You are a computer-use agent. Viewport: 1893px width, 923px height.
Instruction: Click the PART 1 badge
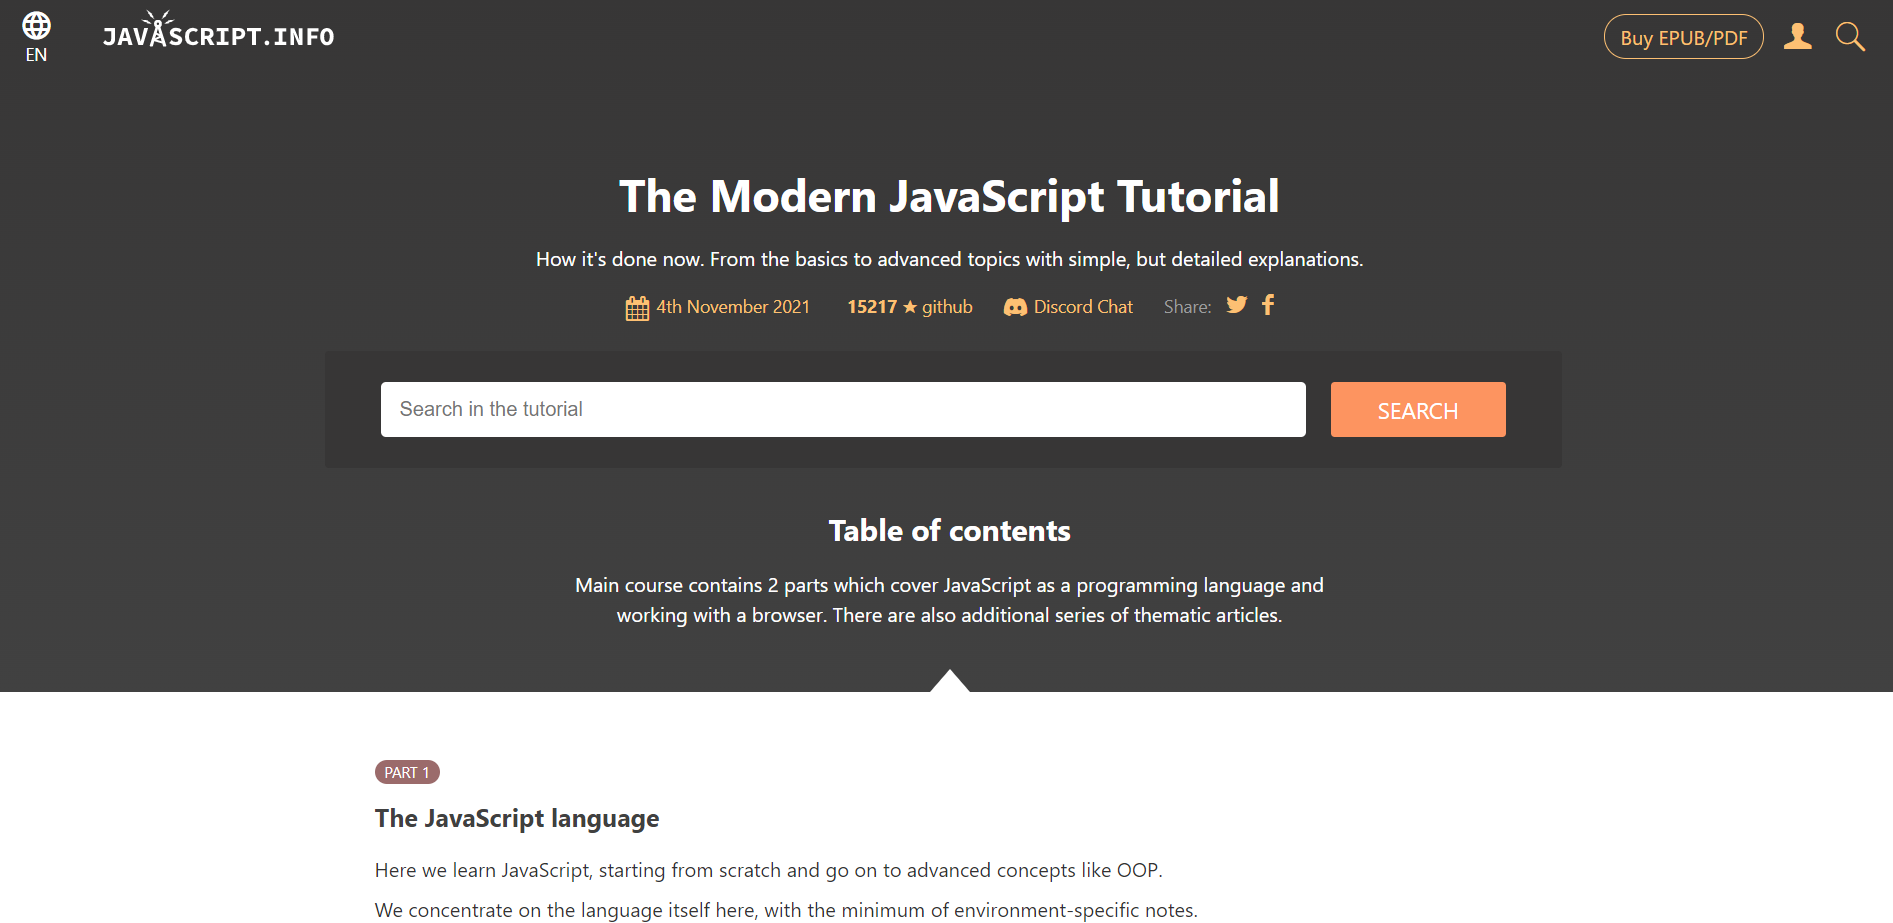(x=407, y=772)
